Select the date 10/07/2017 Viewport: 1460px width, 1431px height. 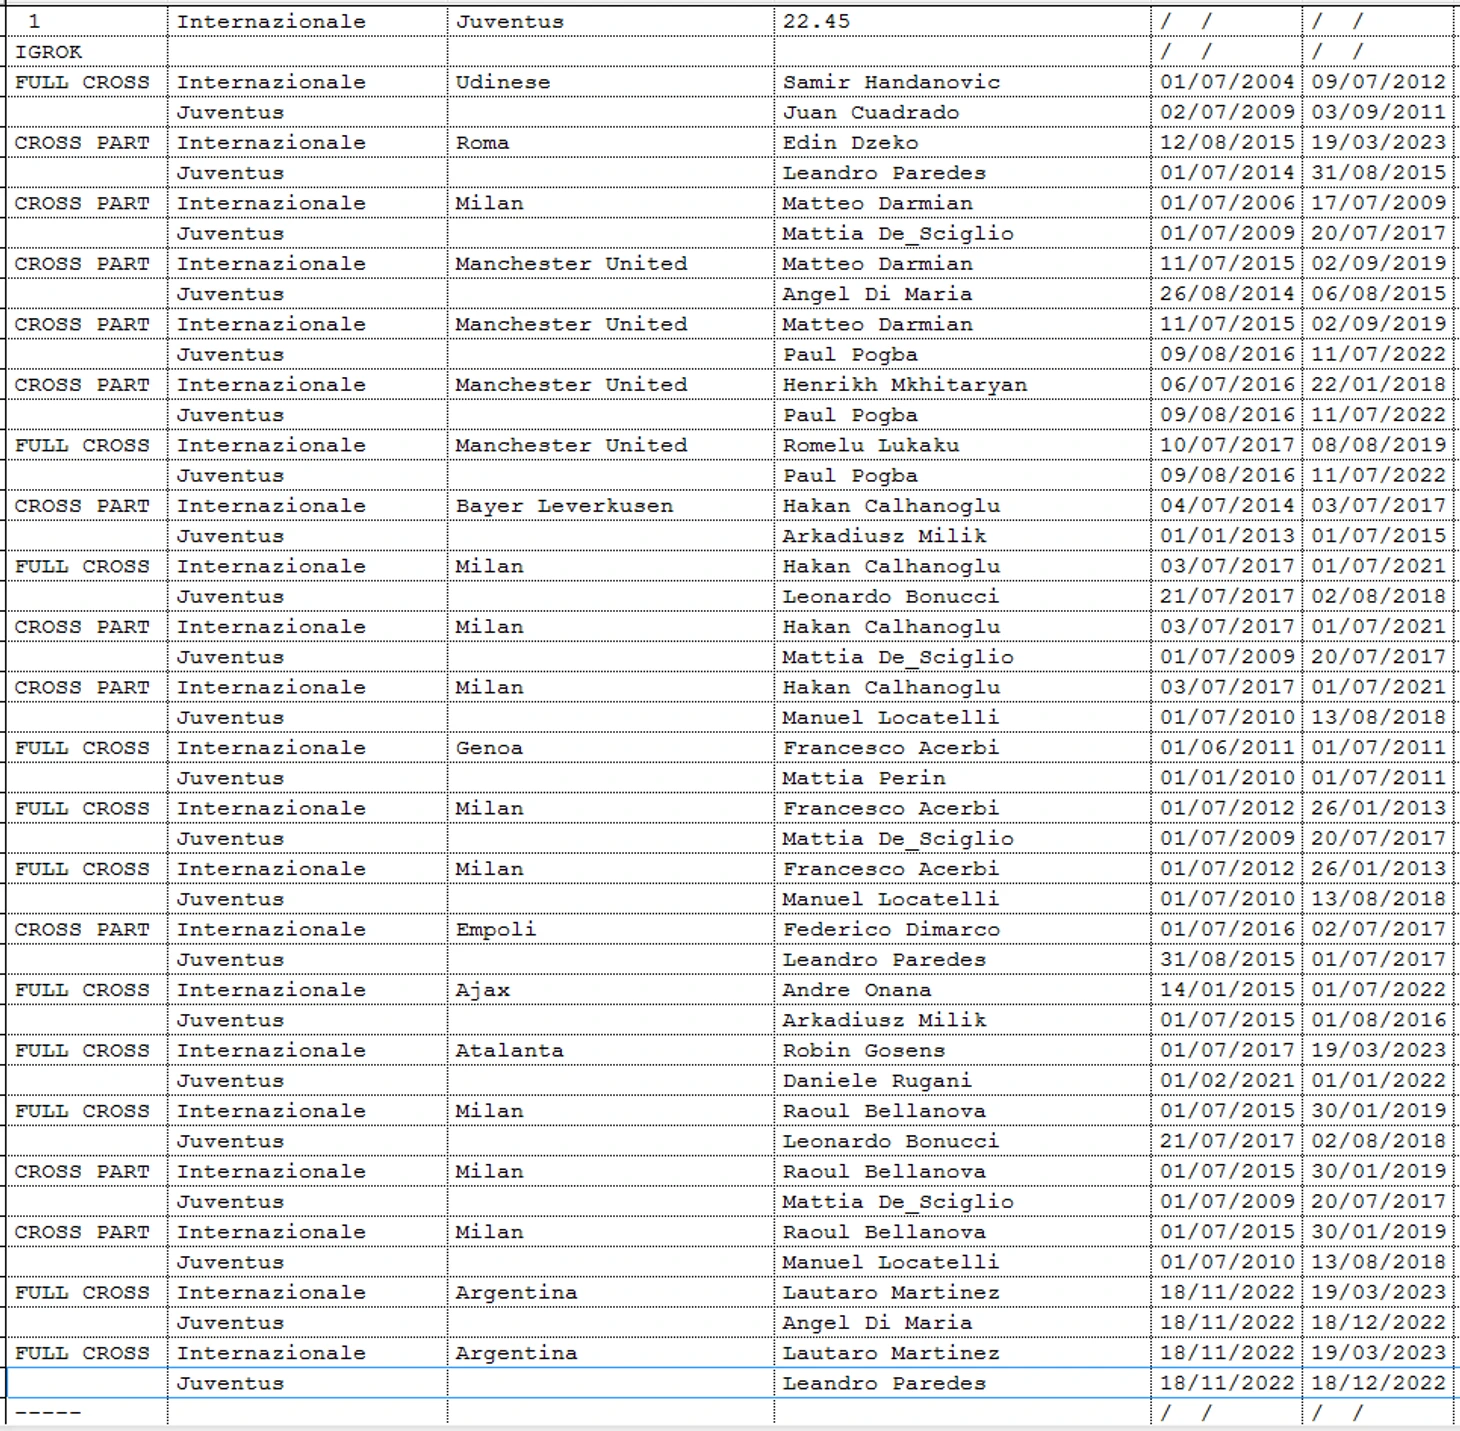[1227, 445]
